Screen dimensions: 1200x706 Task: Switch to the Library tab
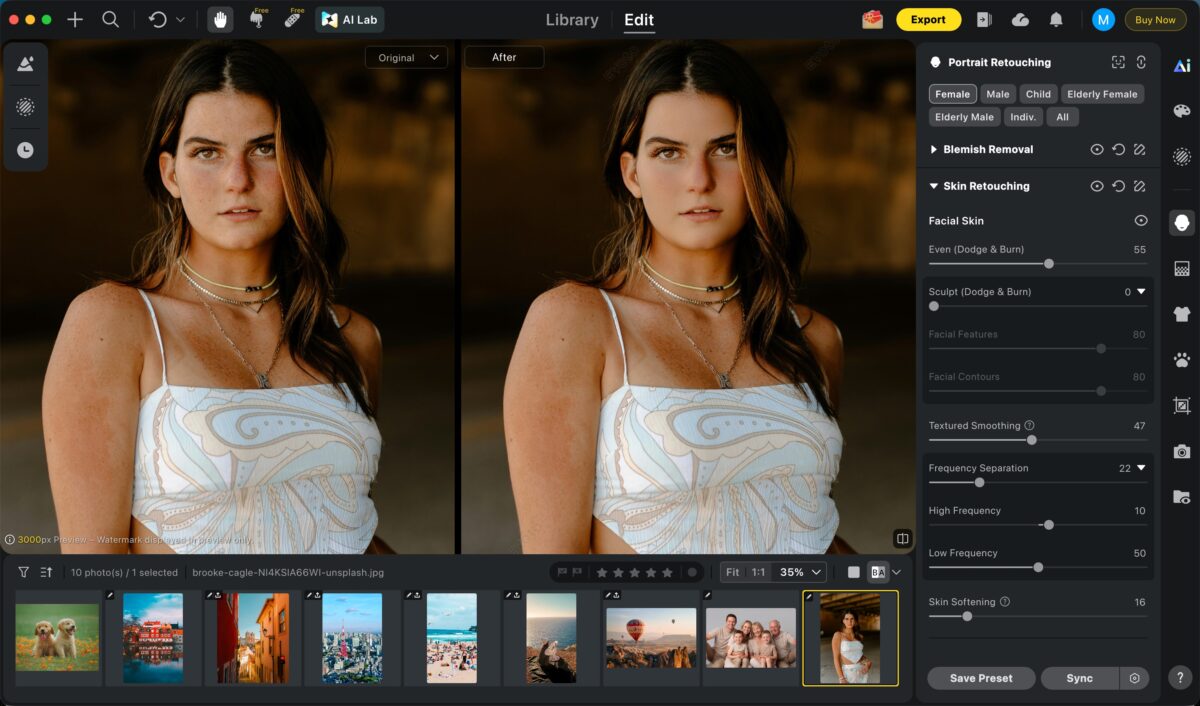coord(571,19)
